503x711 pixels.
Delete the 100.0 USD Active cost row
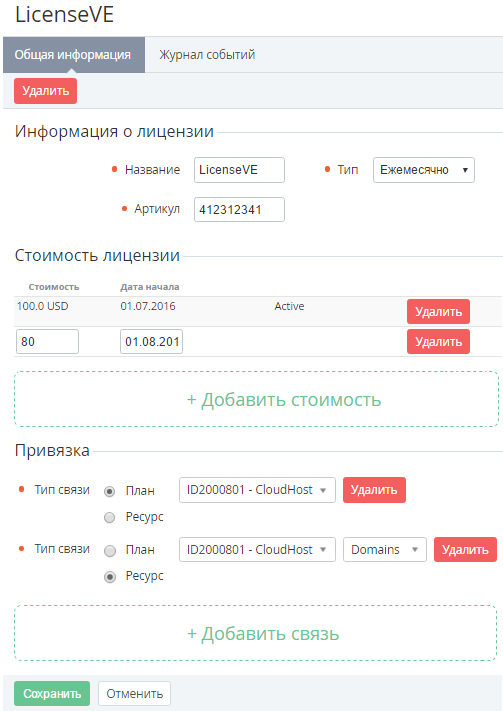click(438, 312)
